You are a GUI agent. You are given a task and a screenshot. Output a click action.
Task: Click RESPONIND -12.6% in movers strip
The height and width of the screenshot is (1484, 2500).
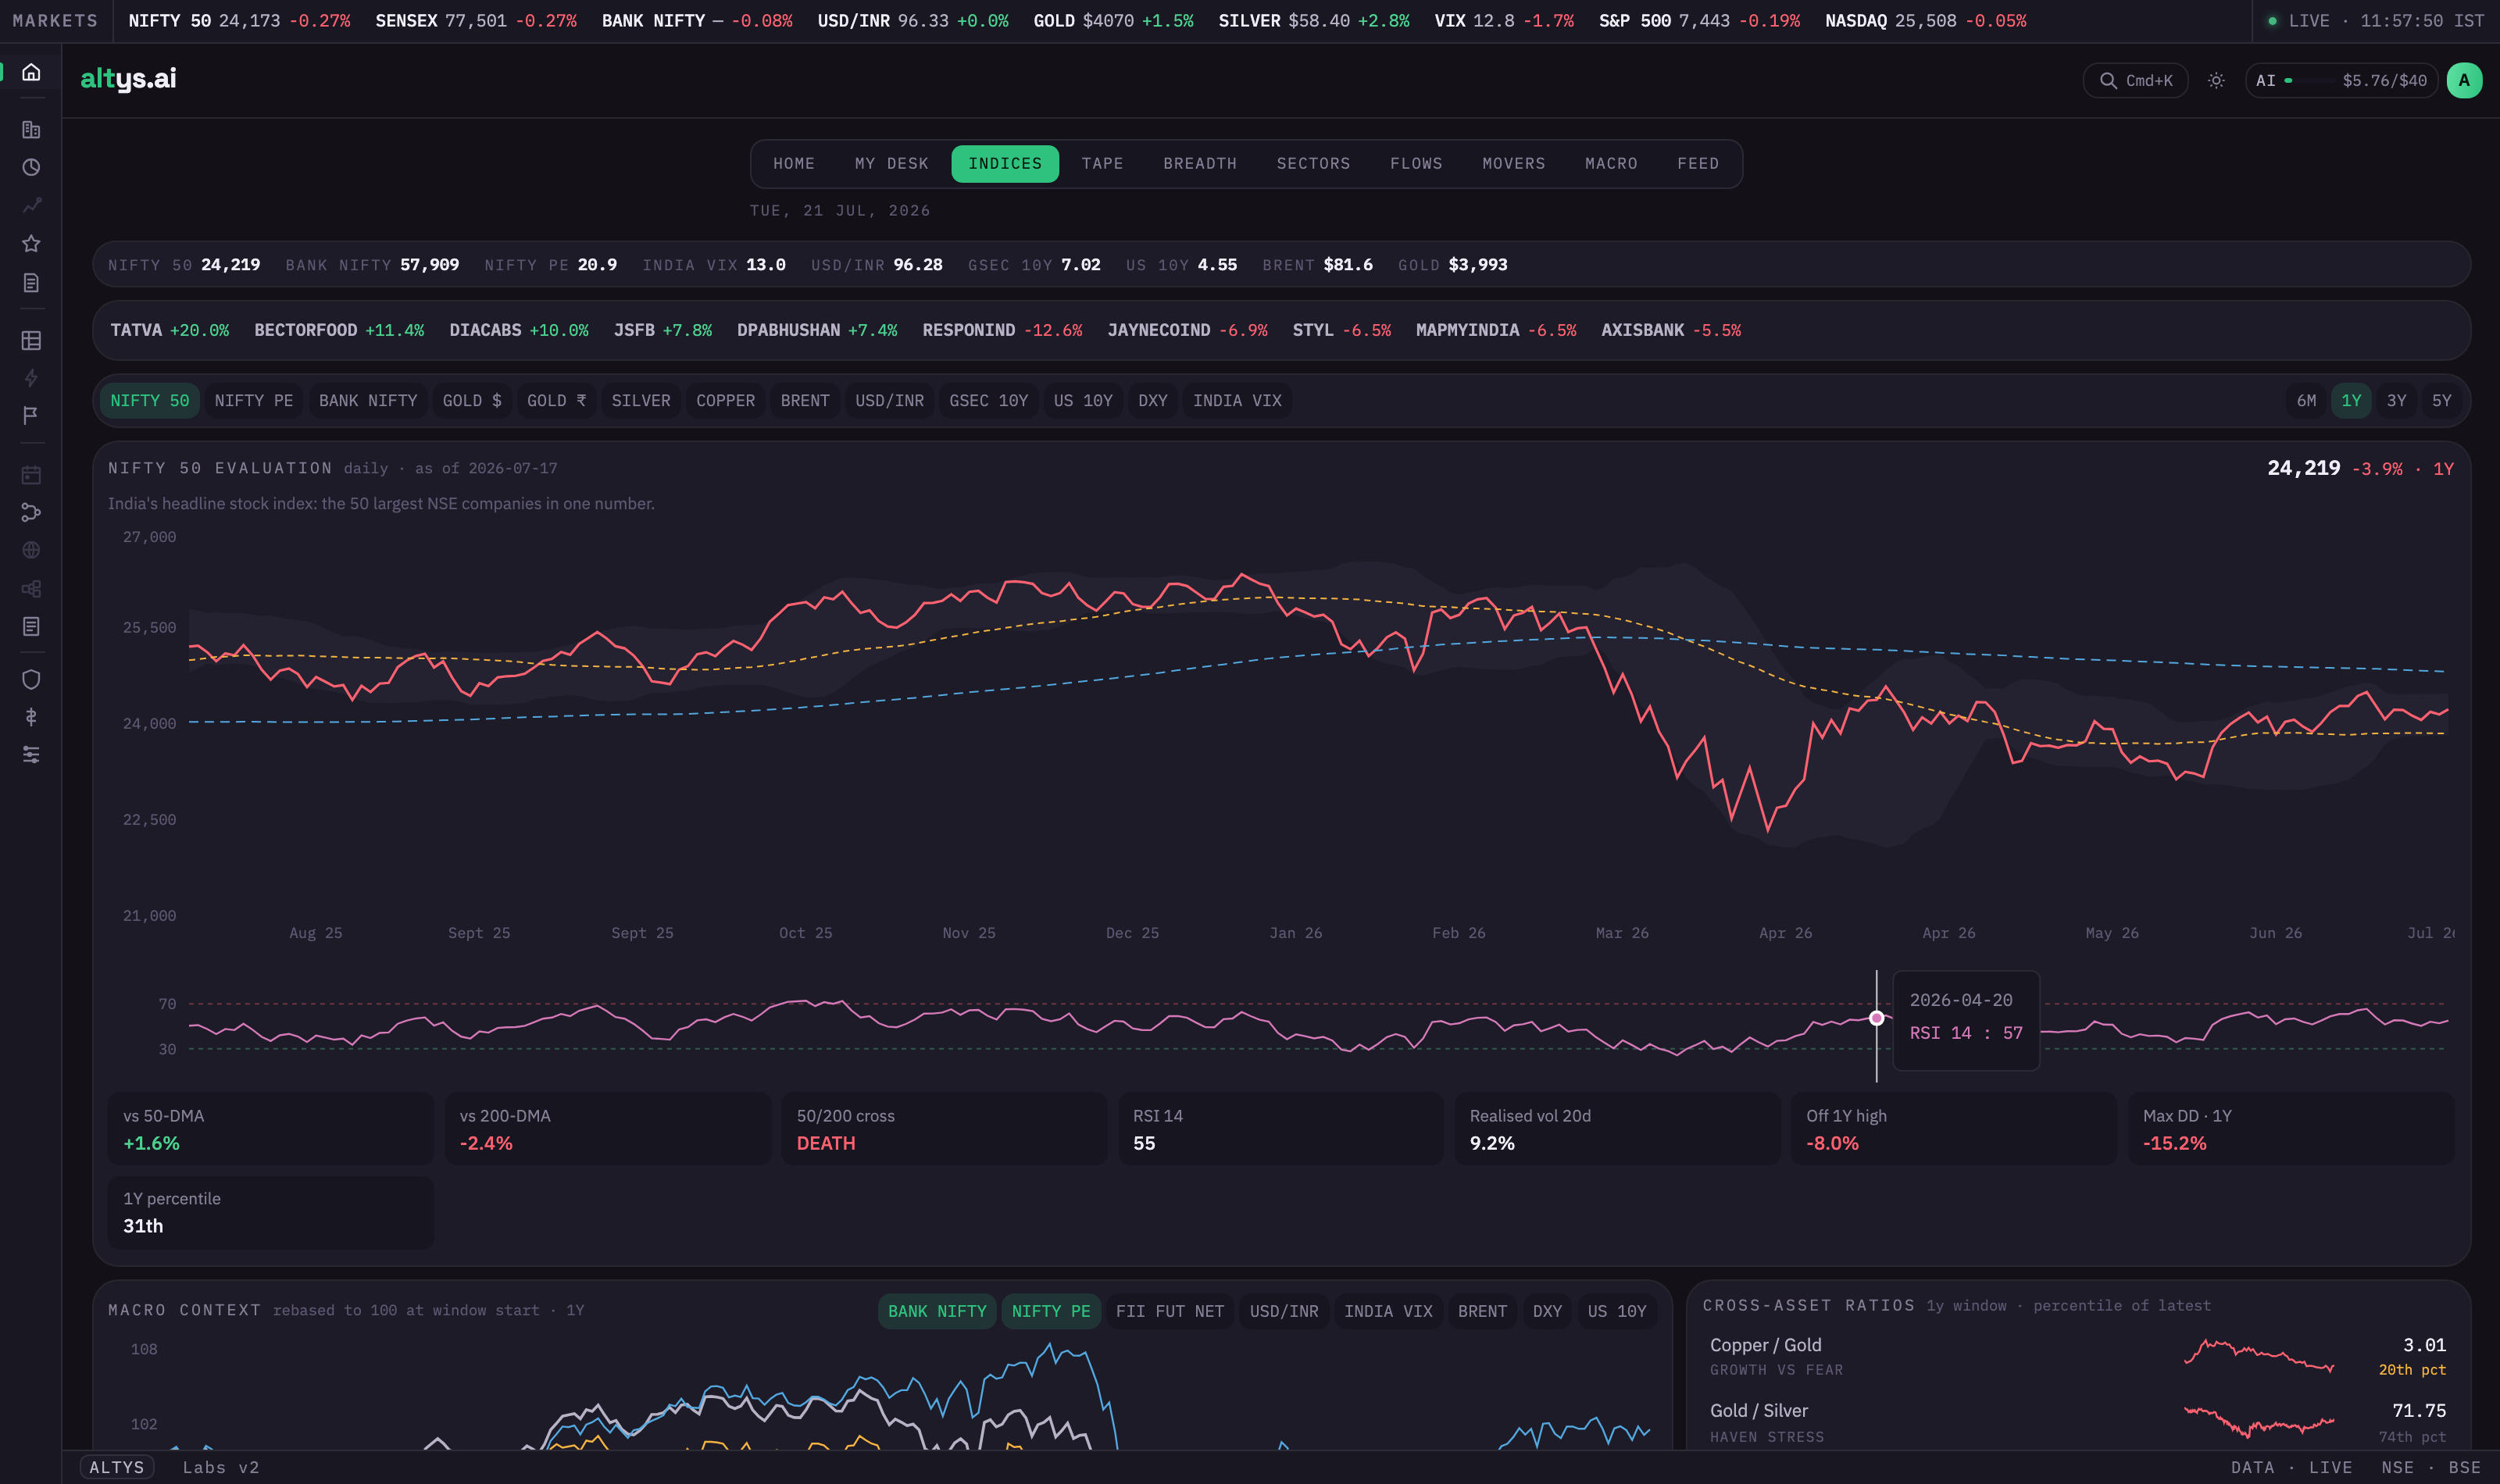1002,330
